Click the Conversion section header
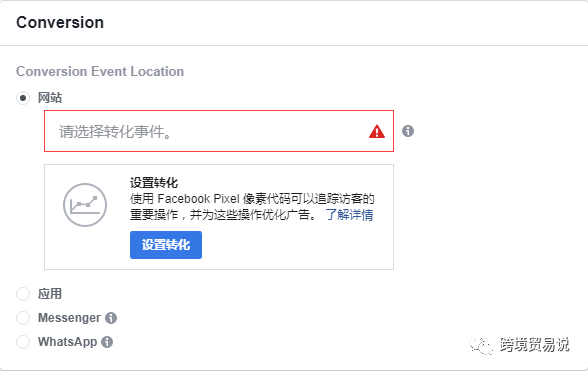588x371 pixels. tap(60, 23)
